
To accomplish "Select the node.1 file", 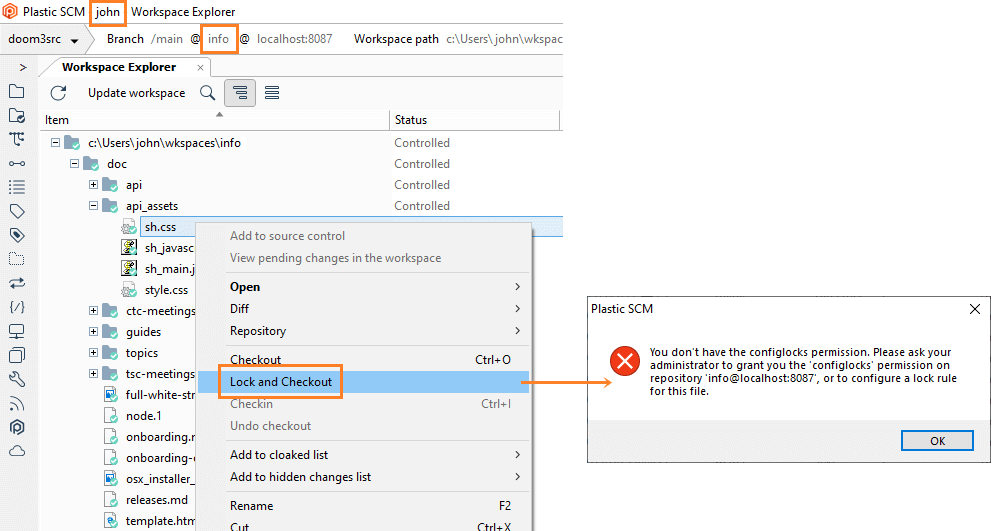I will [x=143, y=416].
